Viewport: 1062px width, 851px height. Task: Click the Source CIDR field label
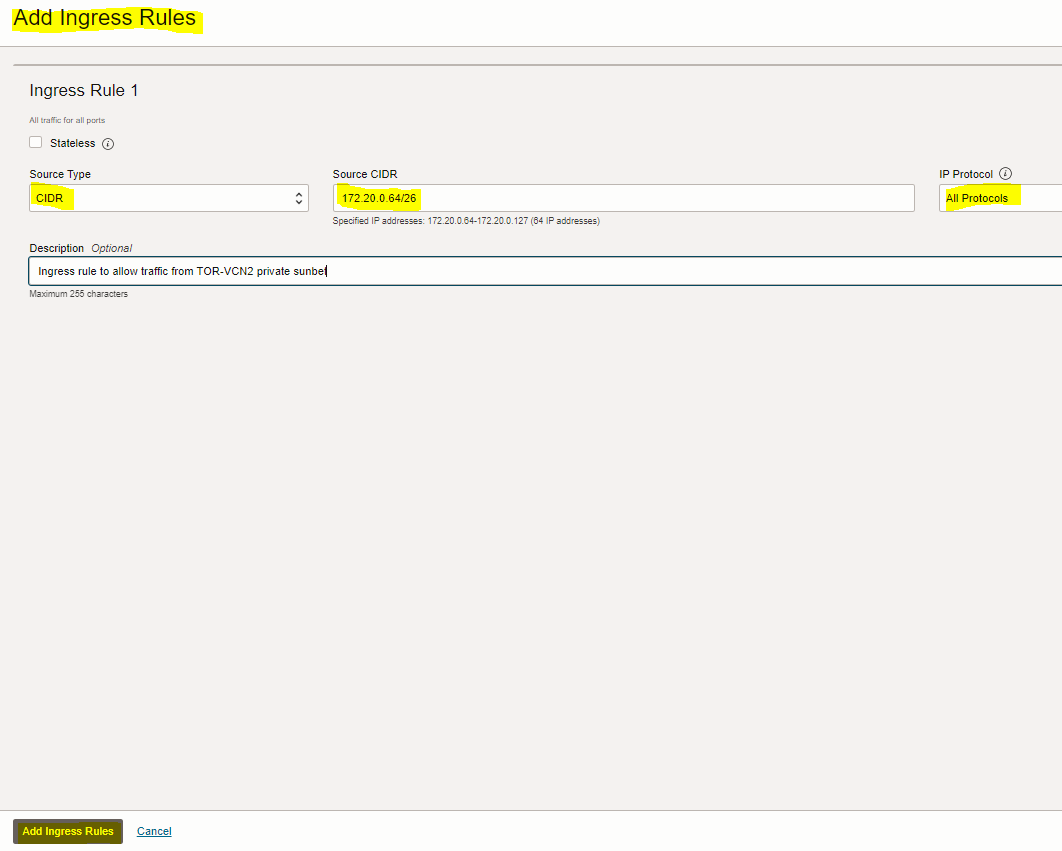click(x=365, y=175)
